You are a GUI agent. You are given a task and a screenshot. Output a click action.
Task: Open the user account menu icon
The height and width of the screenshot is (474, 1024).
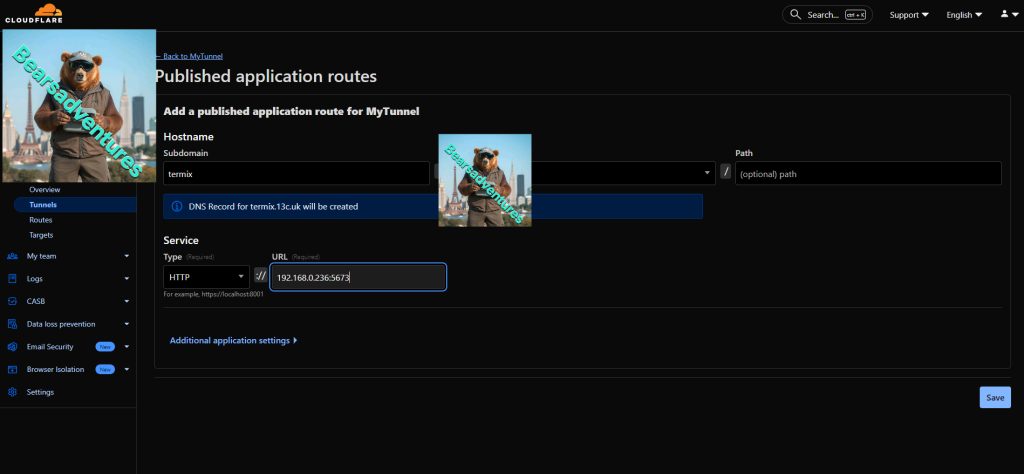[x=1005, y=14]
